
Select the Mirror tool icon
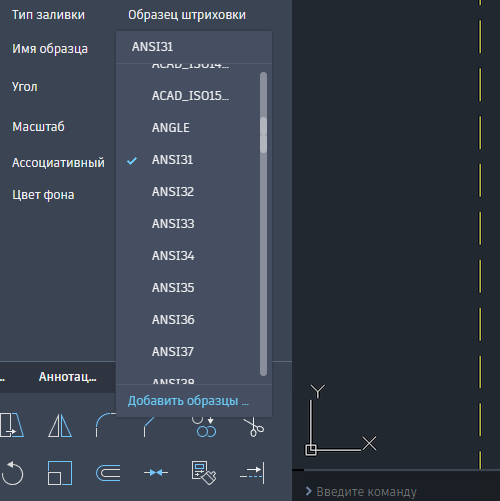coord(60,425)
